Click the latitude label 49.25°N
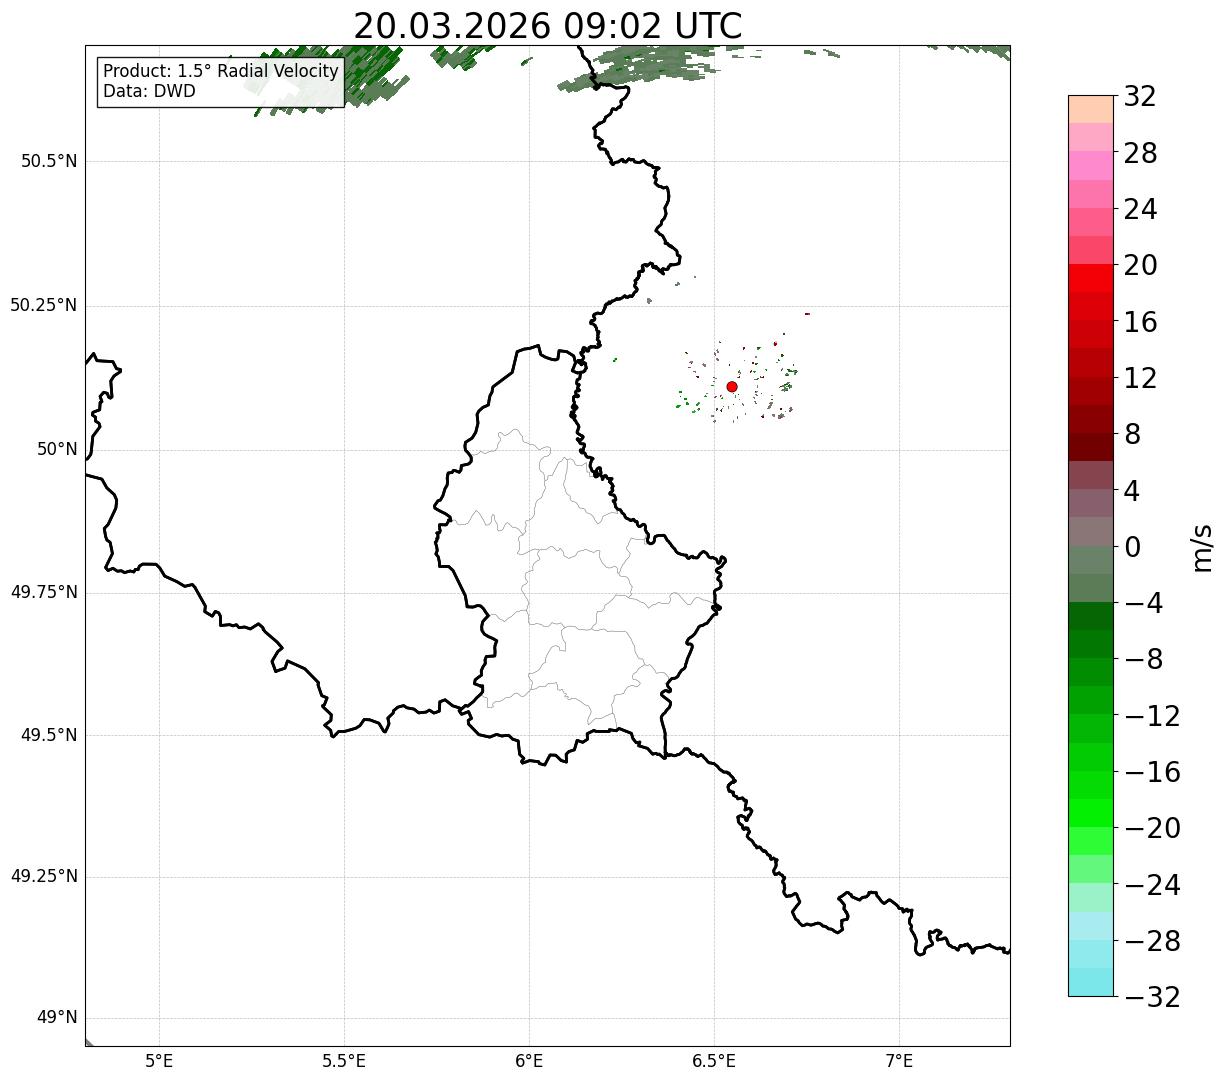Image resolution: width=1225 pixels, height=1081 pixels. 44,877
